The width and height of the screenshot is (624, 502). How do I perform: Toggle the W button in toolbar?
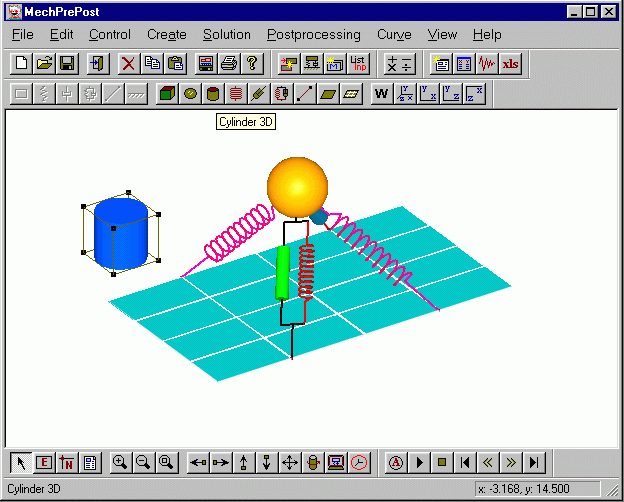tap(381, 94)
